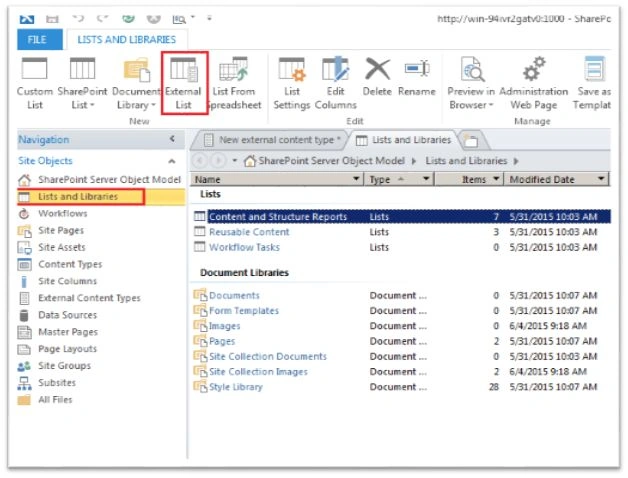The width and height of the screenshot is (628, 478).
Task: Open the Name column filter dropdown
Action: (x=356, y=179)
